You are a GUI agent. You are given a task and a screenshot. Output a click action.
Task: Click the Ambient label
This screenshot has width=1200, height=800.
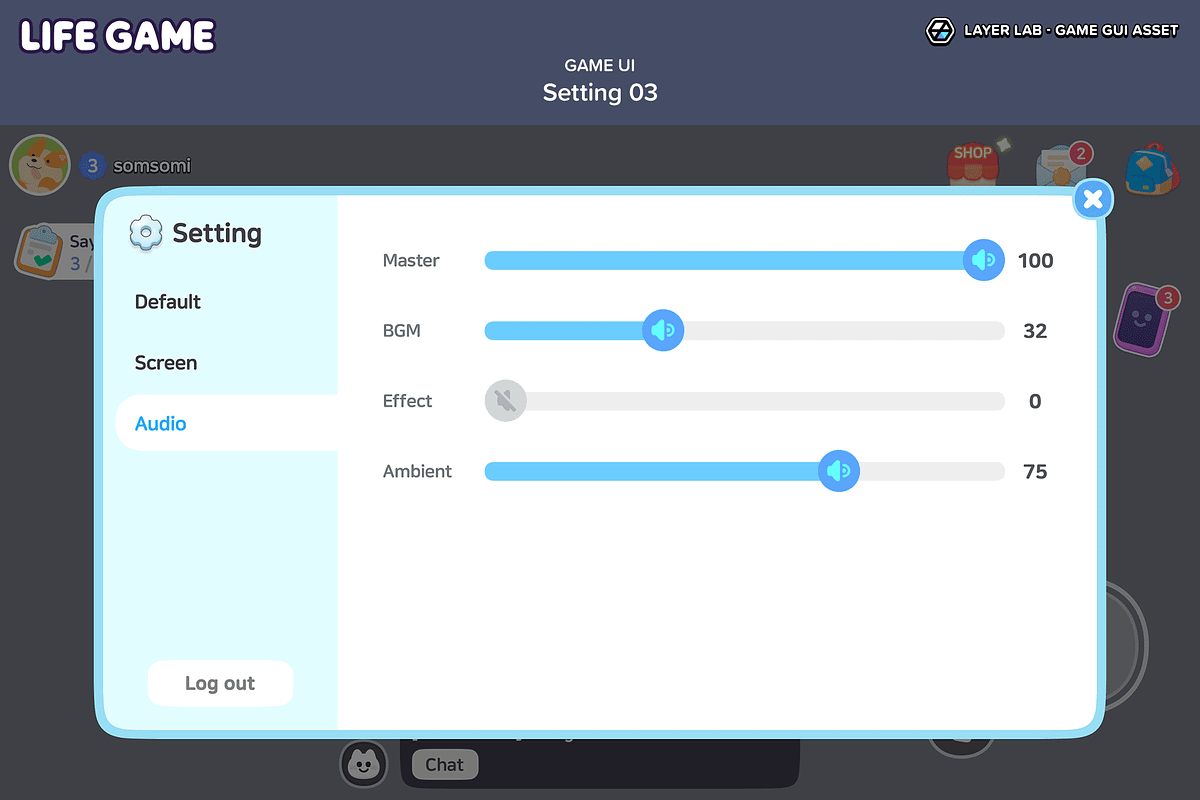(x=418, y=471)
